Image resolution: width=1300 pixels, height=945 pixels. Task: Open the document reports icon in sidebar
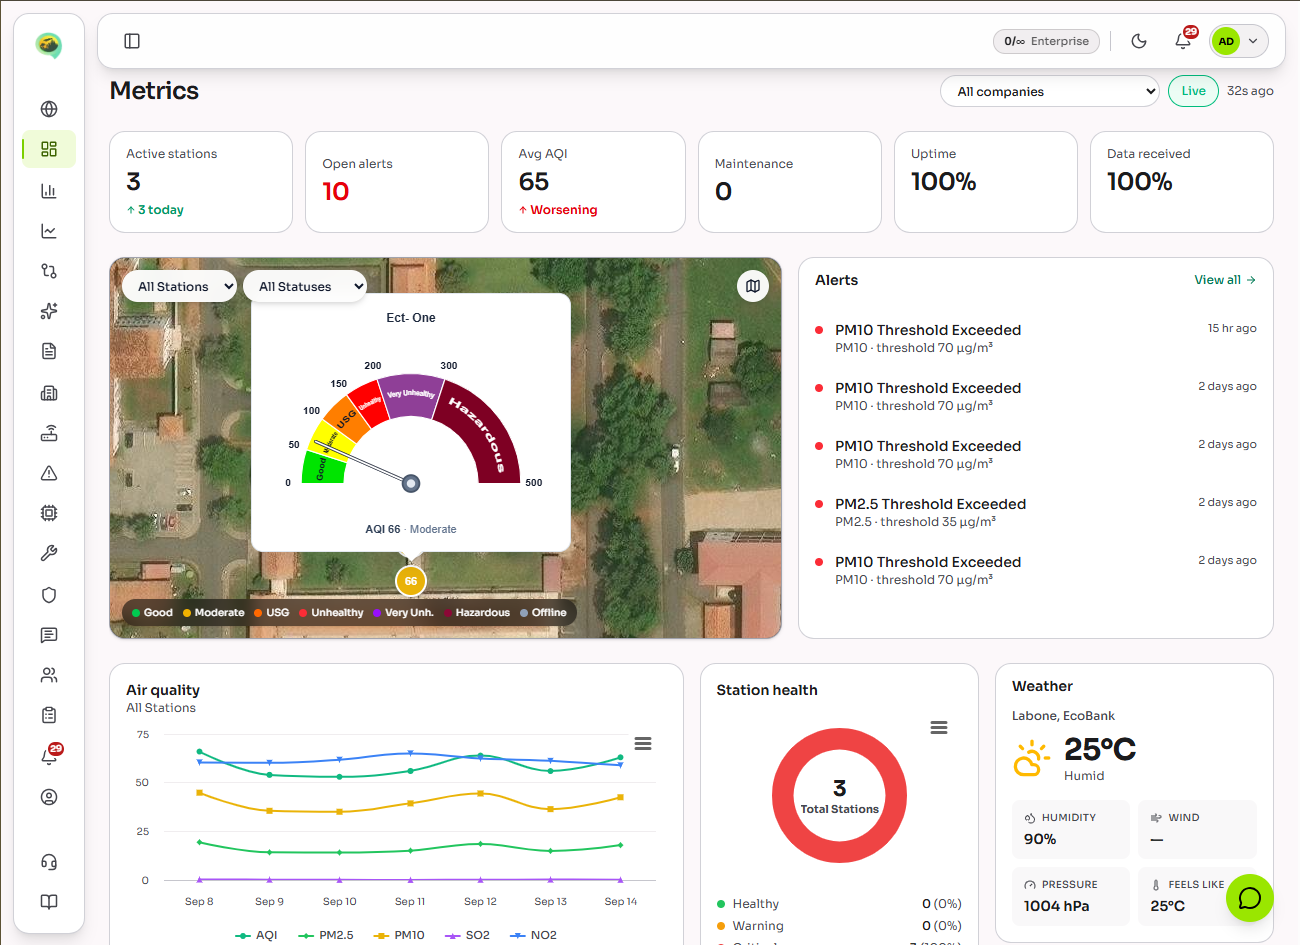click(x=49, y=351)
